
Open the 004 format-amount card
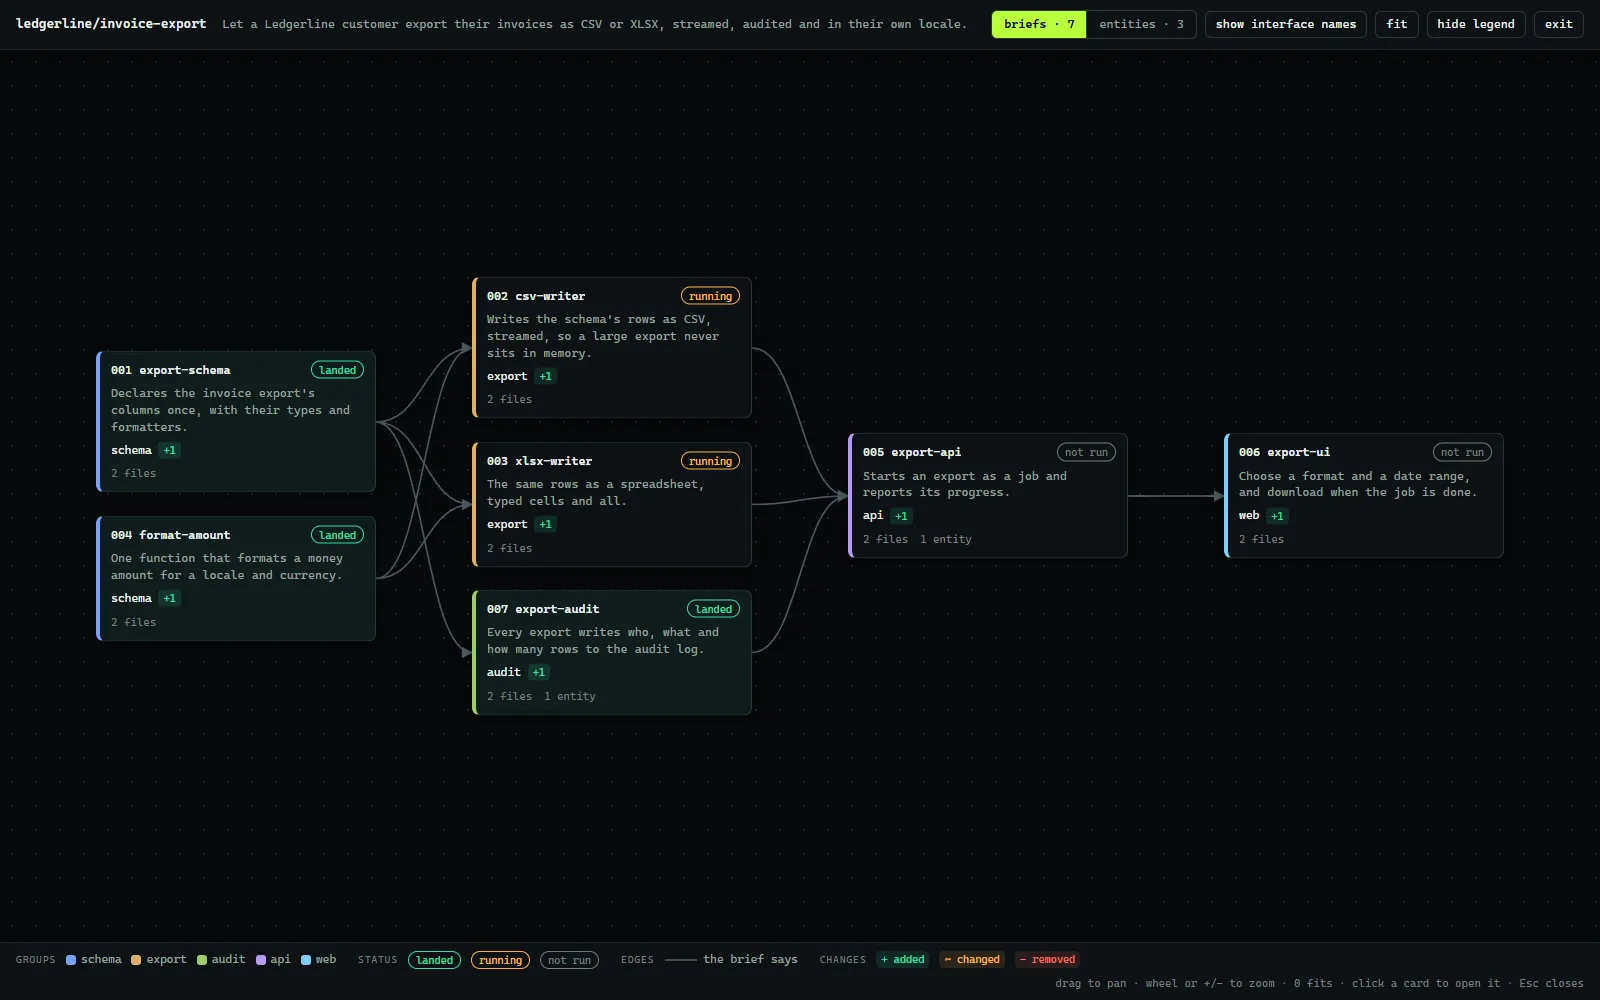pyautogui.click(x=236, y=578)
